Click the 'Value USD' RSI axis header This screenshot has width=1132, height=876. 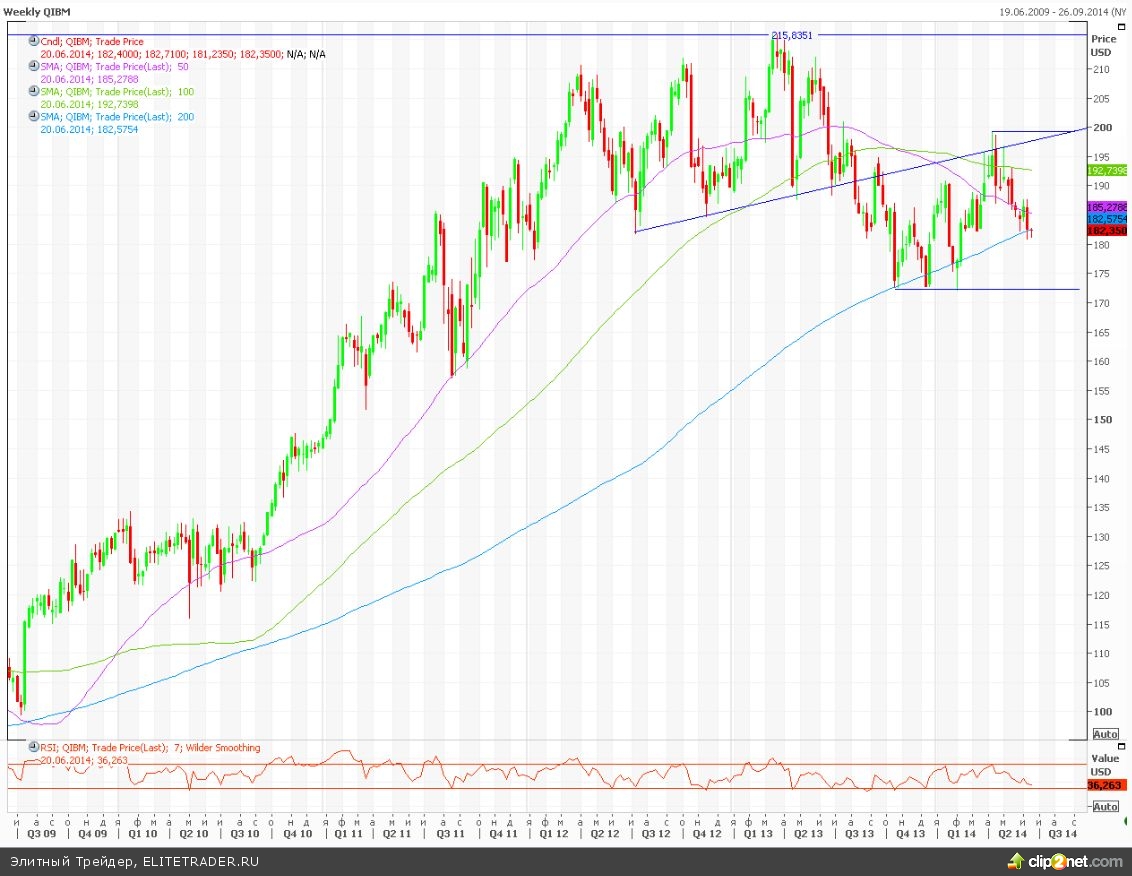point(1104,765)
